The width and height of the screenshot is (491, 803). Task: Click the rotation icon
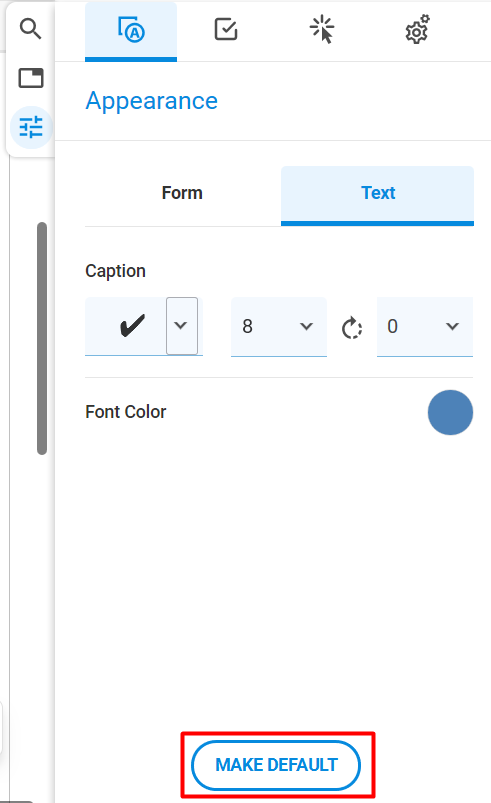(x=352, y=328)
